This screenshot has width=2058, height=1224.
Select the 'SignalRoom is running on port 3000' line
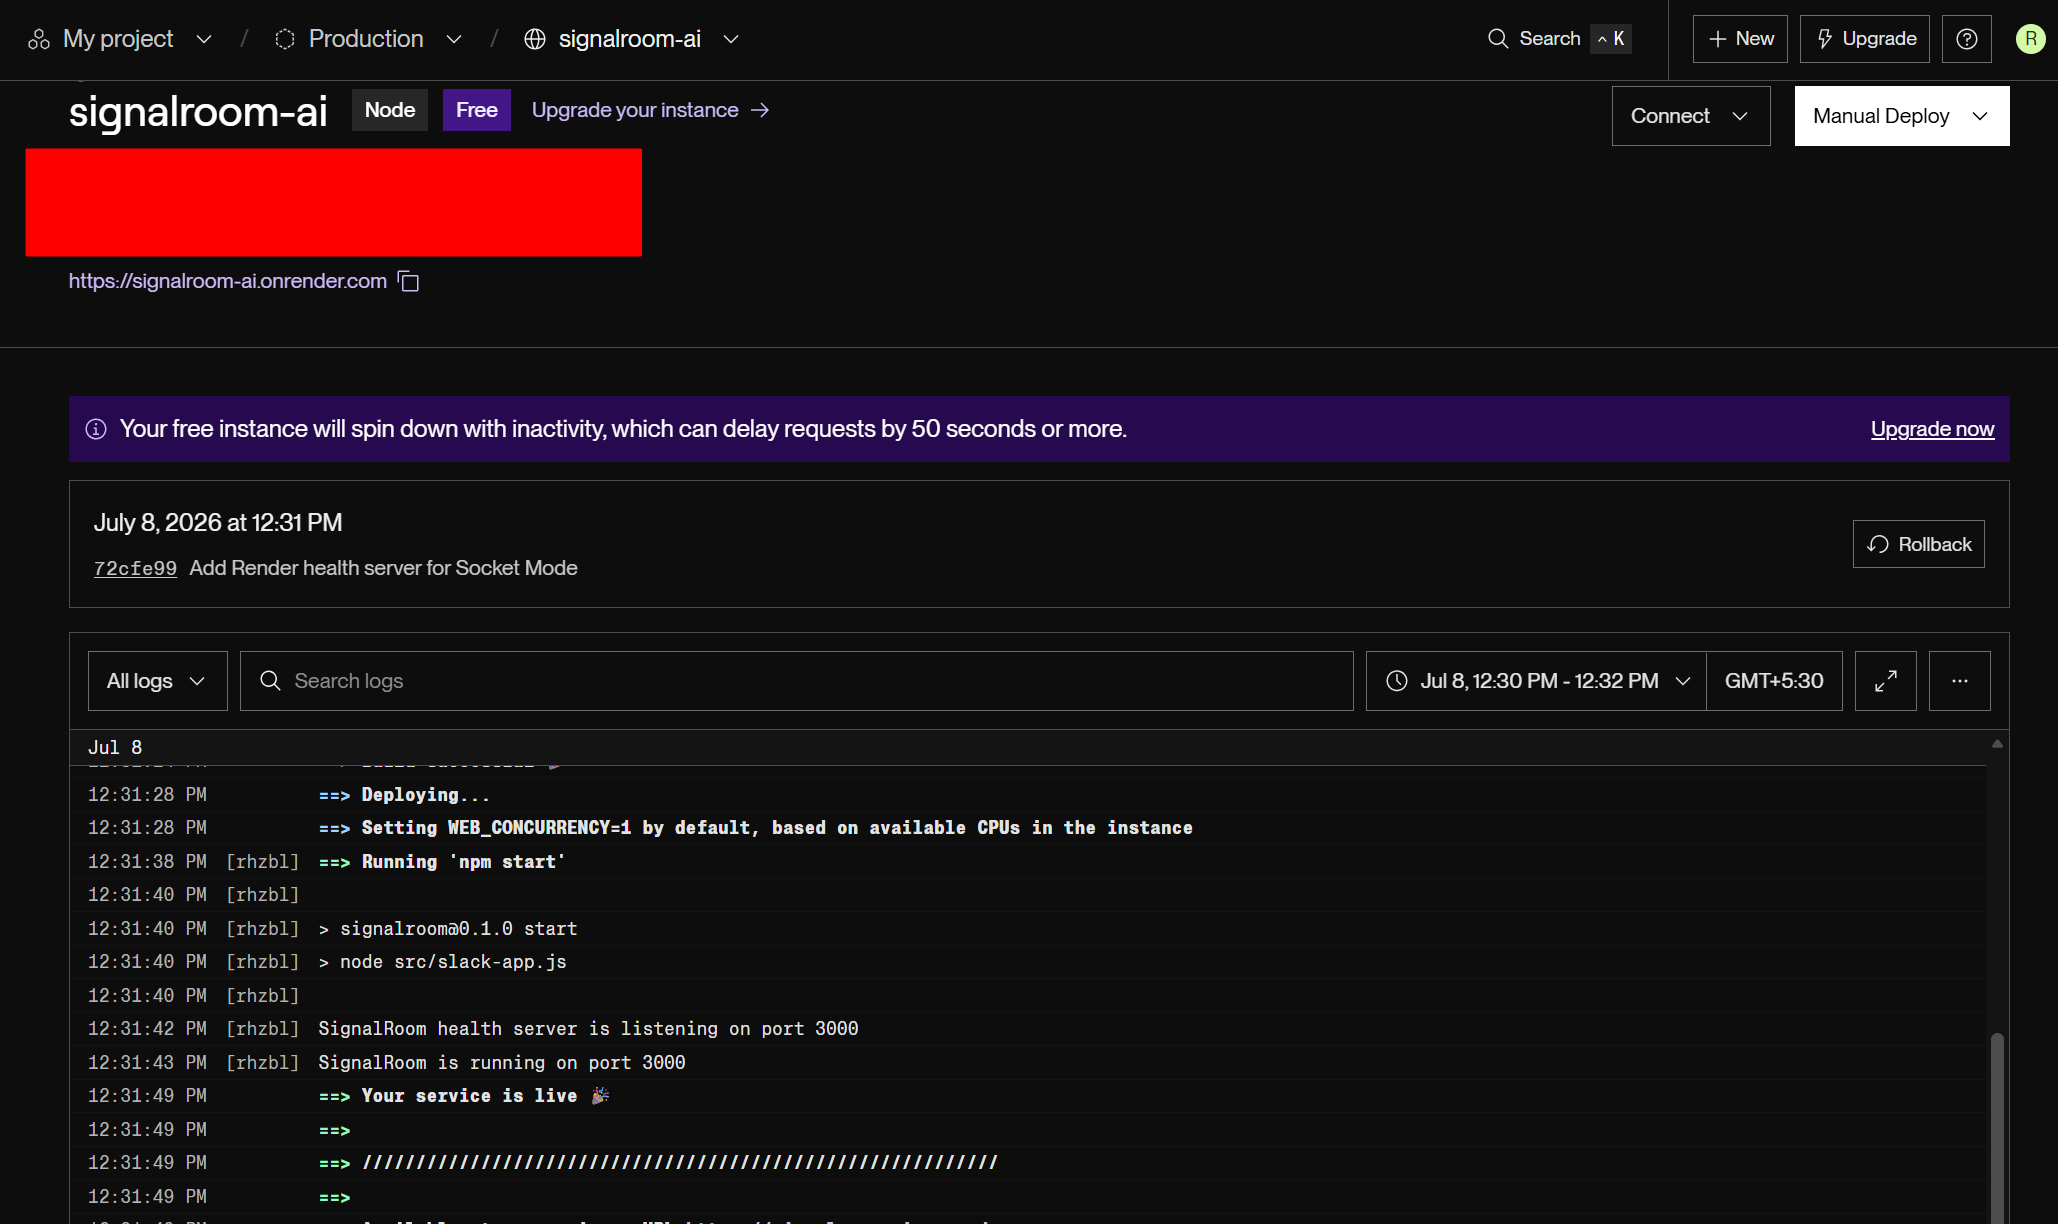point(1027,1063)
